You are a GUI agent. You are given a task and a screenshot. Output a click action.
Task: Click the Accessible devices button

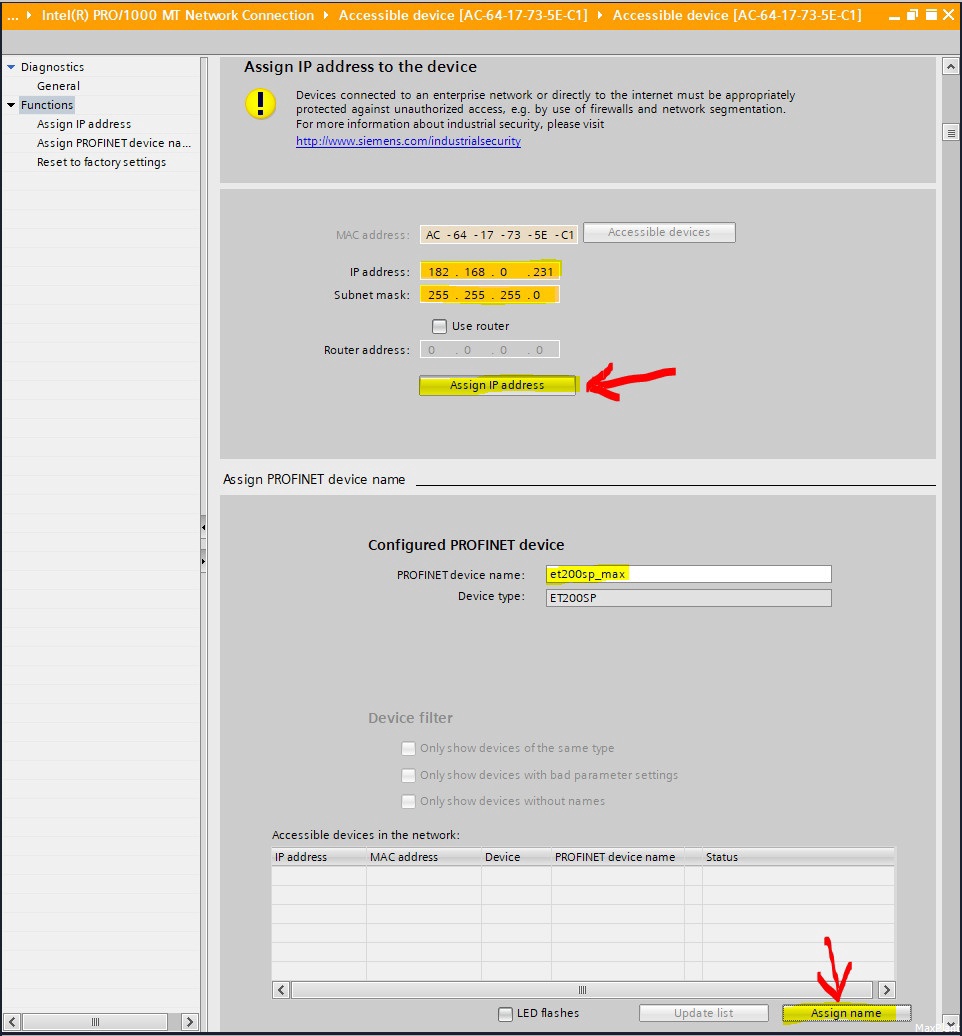point(659,233)
